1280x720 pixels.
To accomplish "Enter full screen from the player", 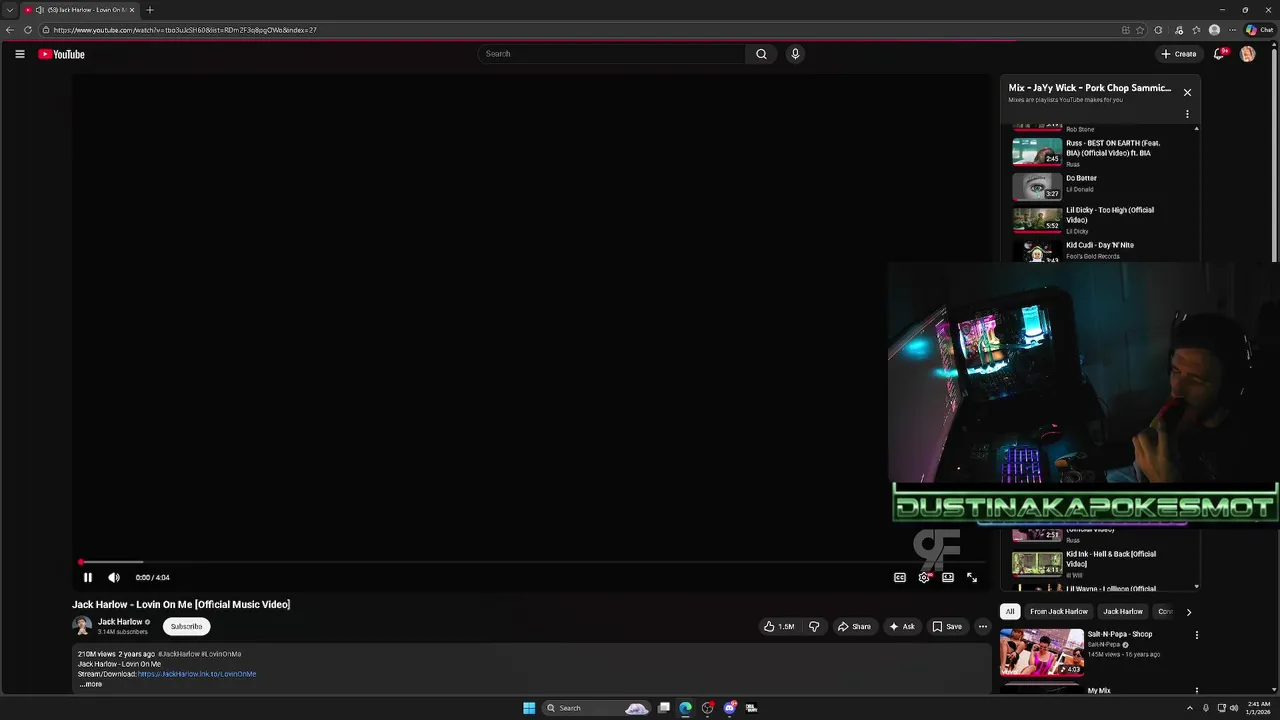I will (x=972, y=577).
